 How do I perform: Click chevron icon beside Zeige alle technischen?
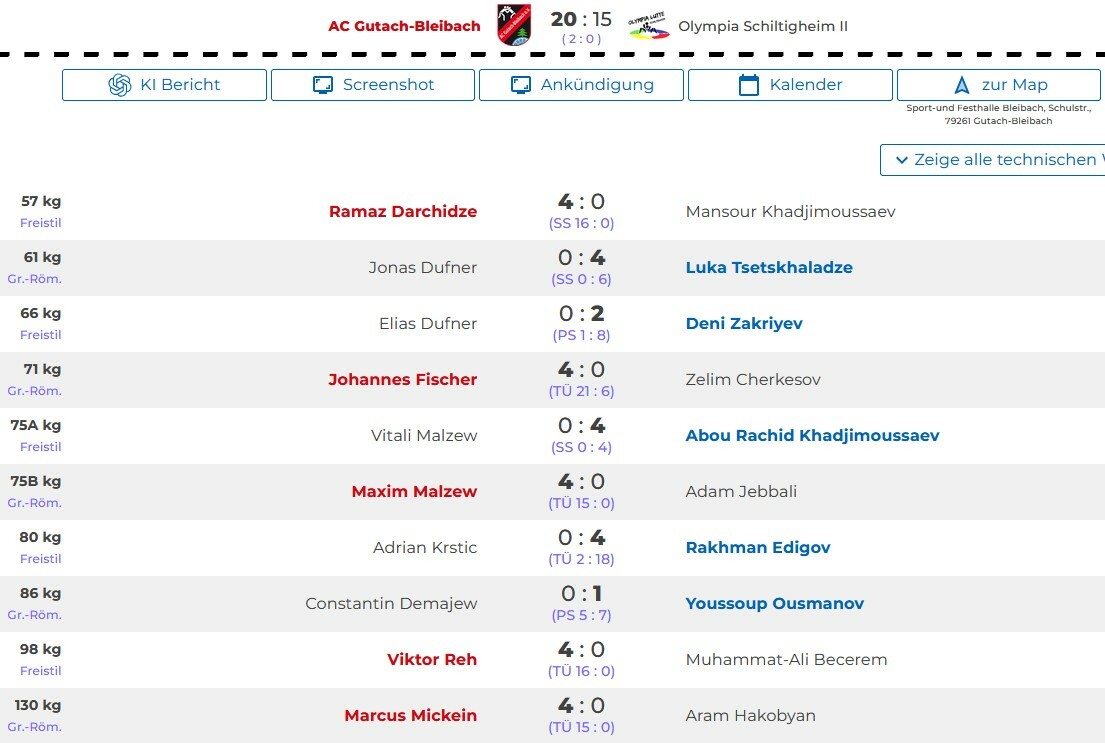click(901, 160)
